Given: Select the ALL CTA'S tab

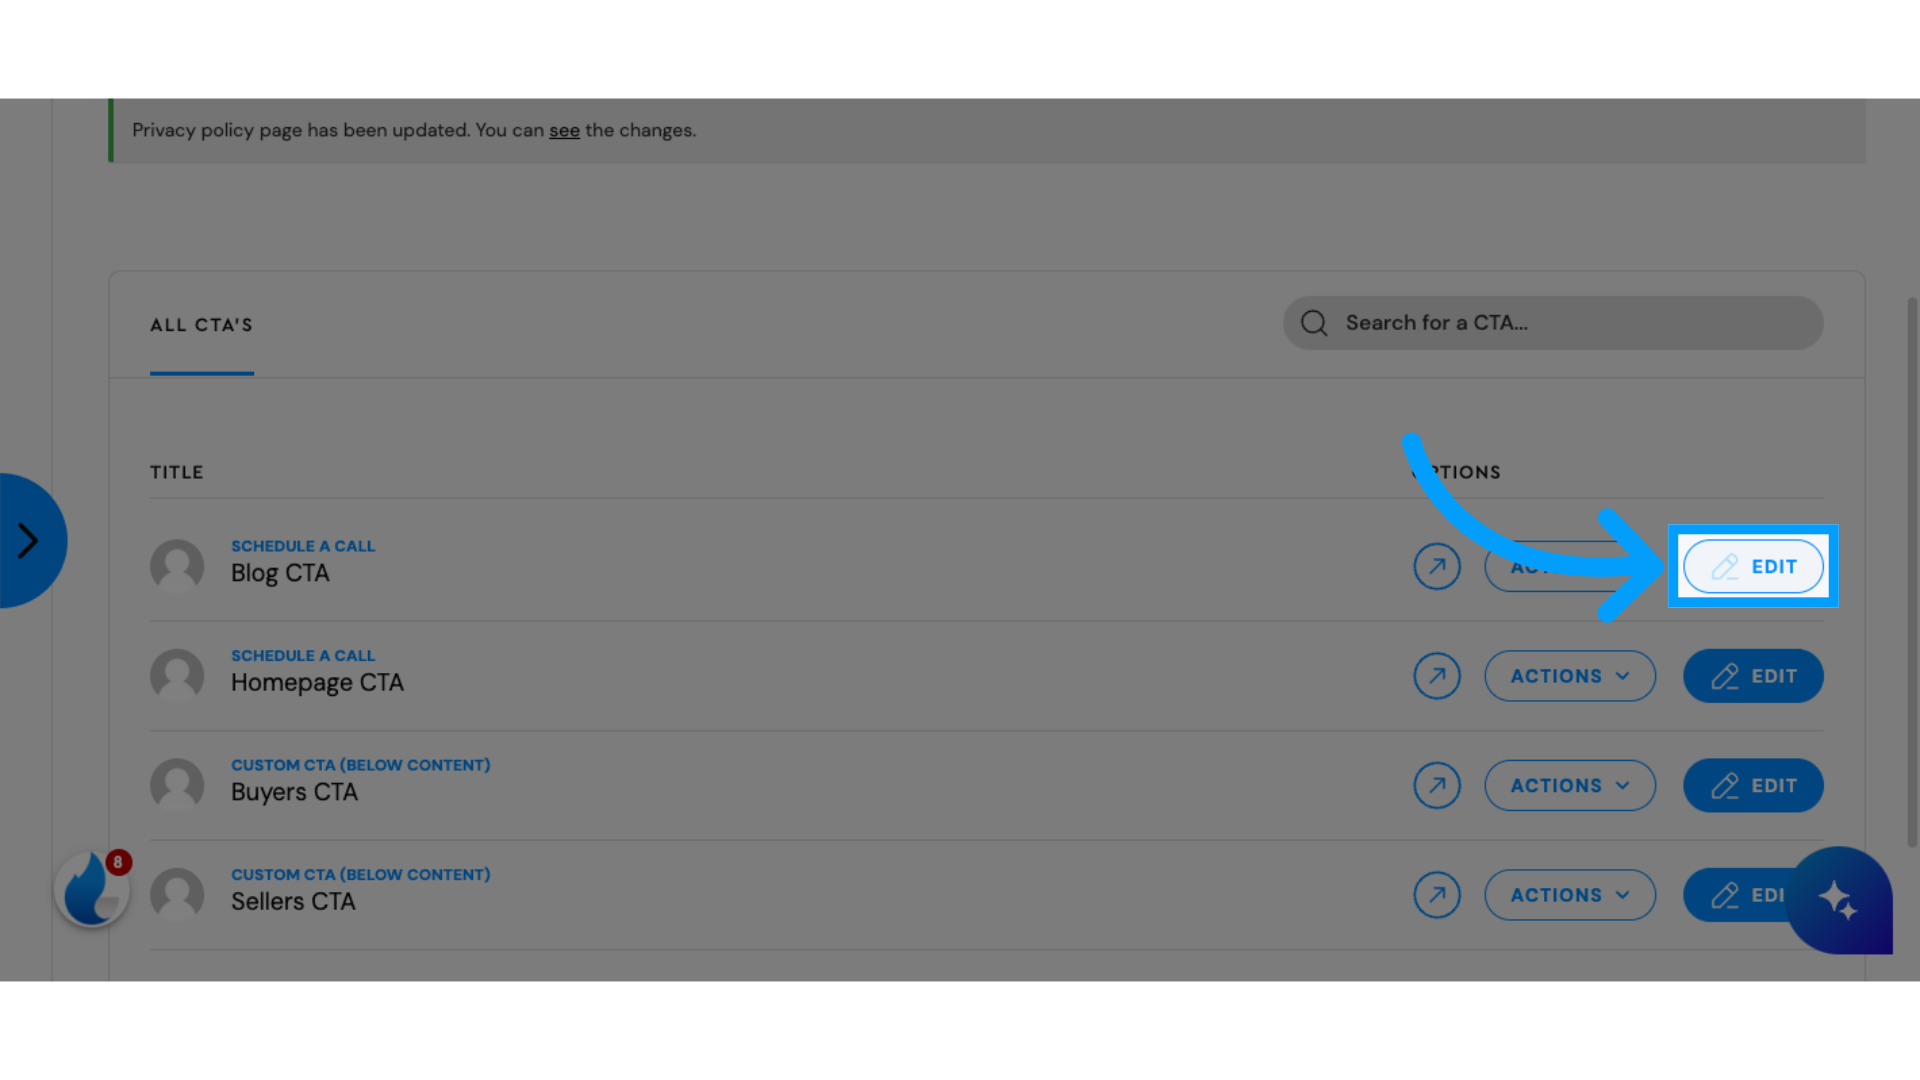Looking at the screenshot, I should pyautogui.click(x=200, y=323).
